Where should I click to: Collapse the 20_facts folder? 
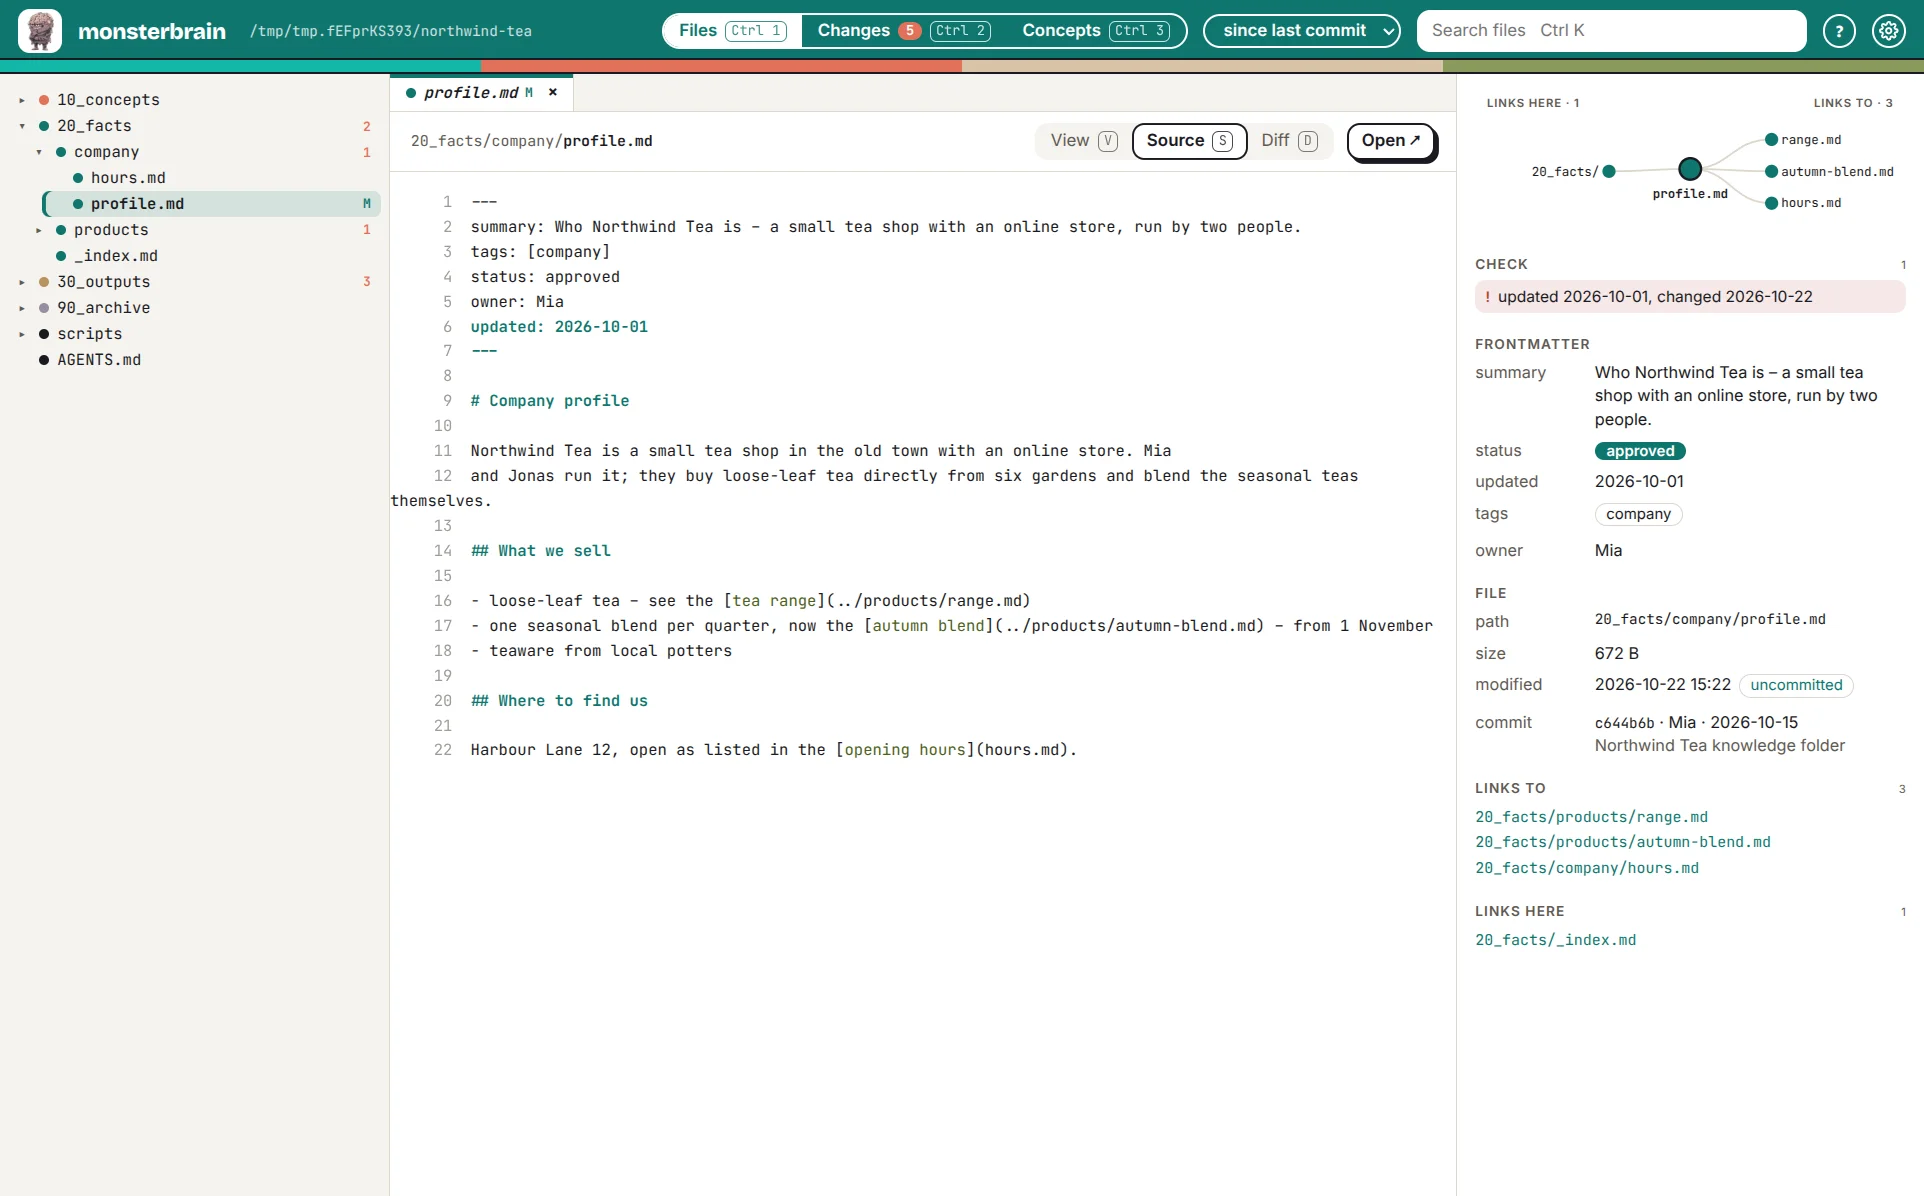(x=22, y=126)
